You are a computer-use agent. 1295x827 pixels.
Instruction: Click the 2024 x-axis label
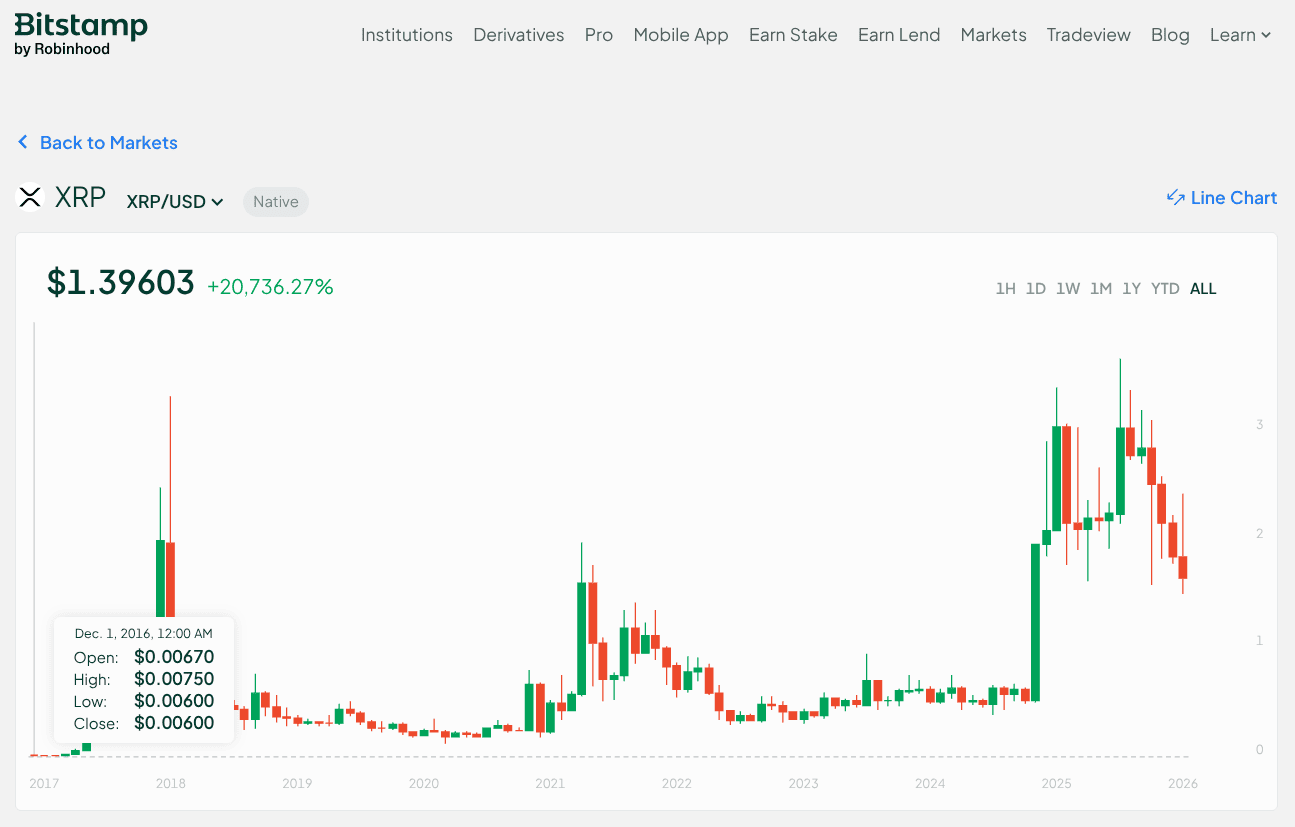(x=930, y=783)
